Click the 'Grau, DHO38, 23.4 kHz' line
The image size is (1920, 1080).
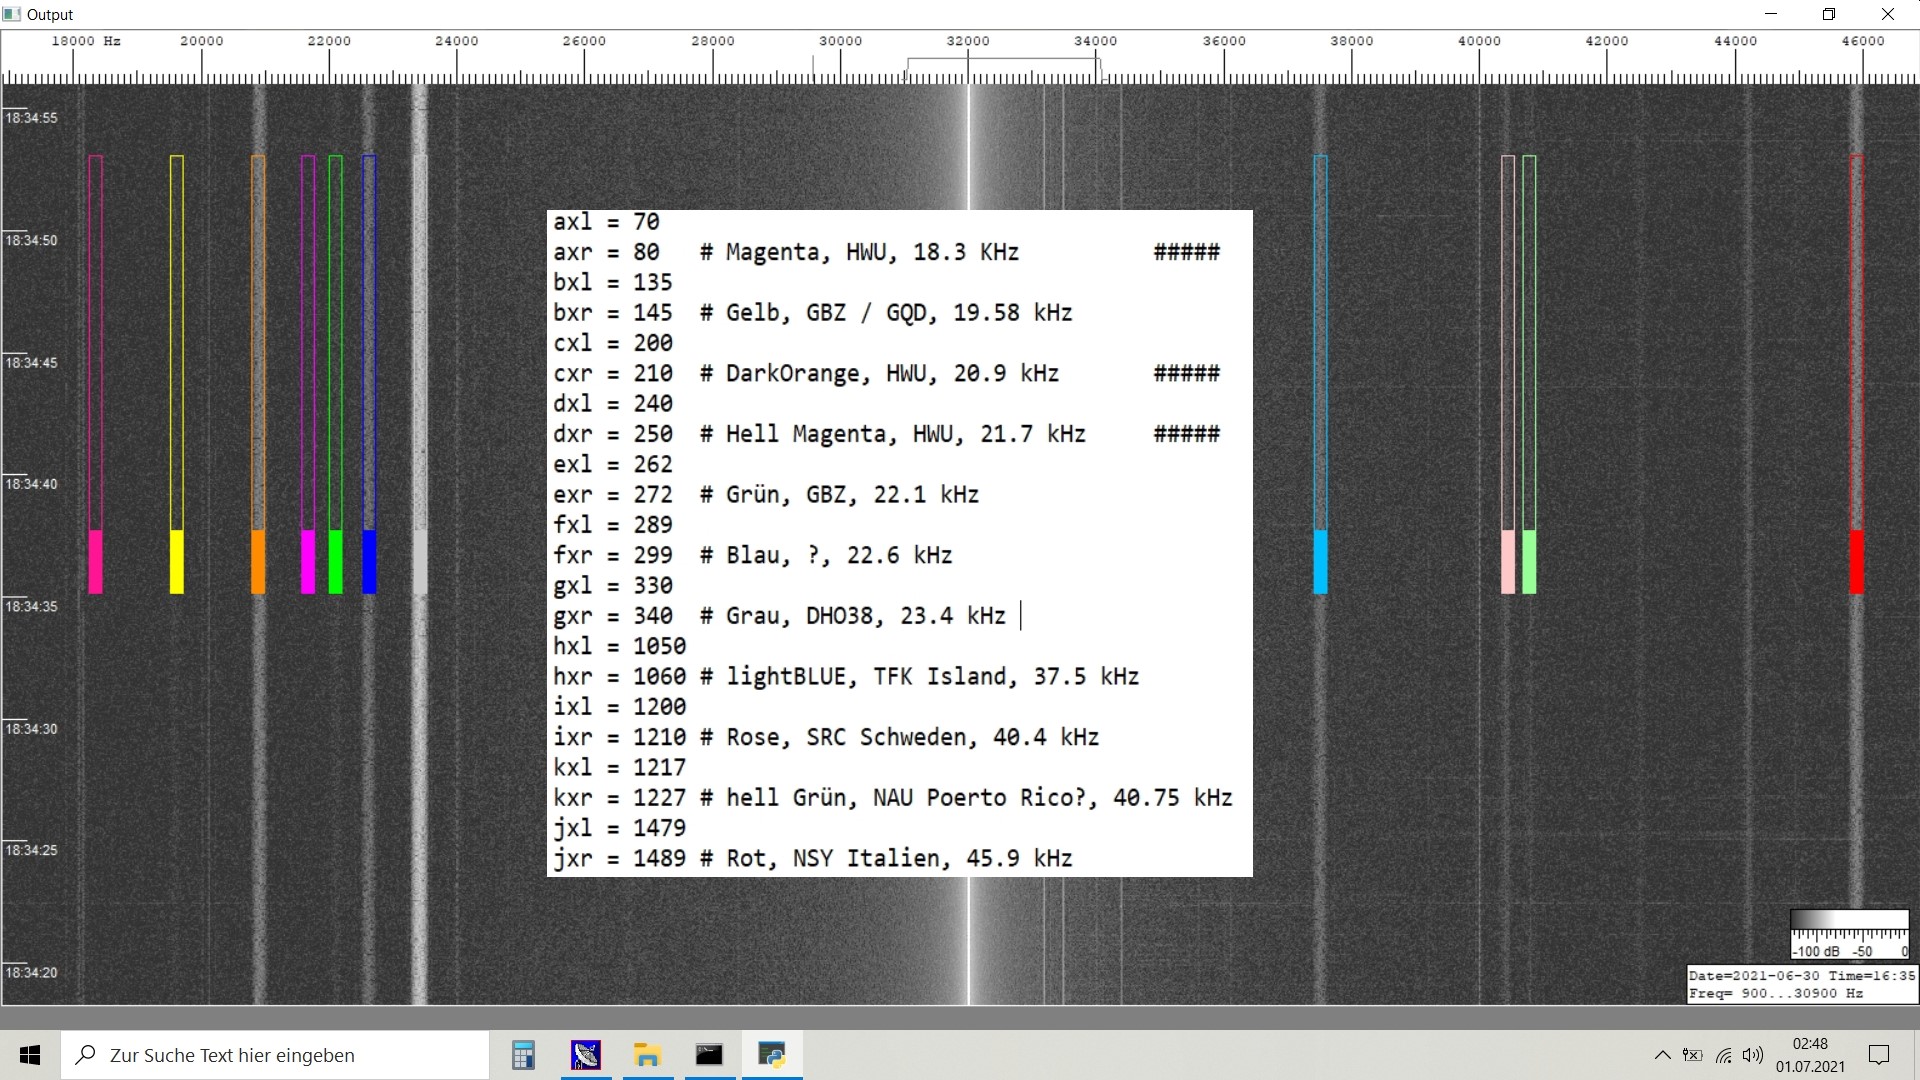tap(865, 616)
